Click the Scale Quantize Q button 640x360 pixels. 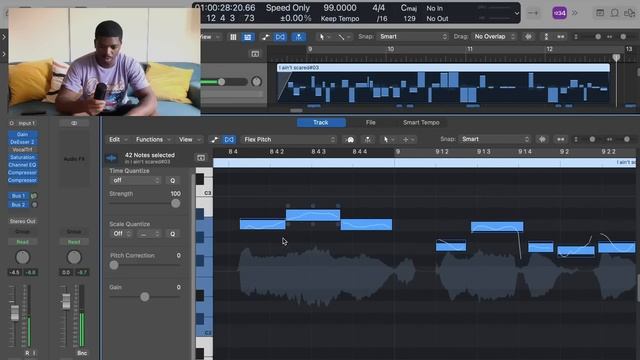tap(173, 234)
